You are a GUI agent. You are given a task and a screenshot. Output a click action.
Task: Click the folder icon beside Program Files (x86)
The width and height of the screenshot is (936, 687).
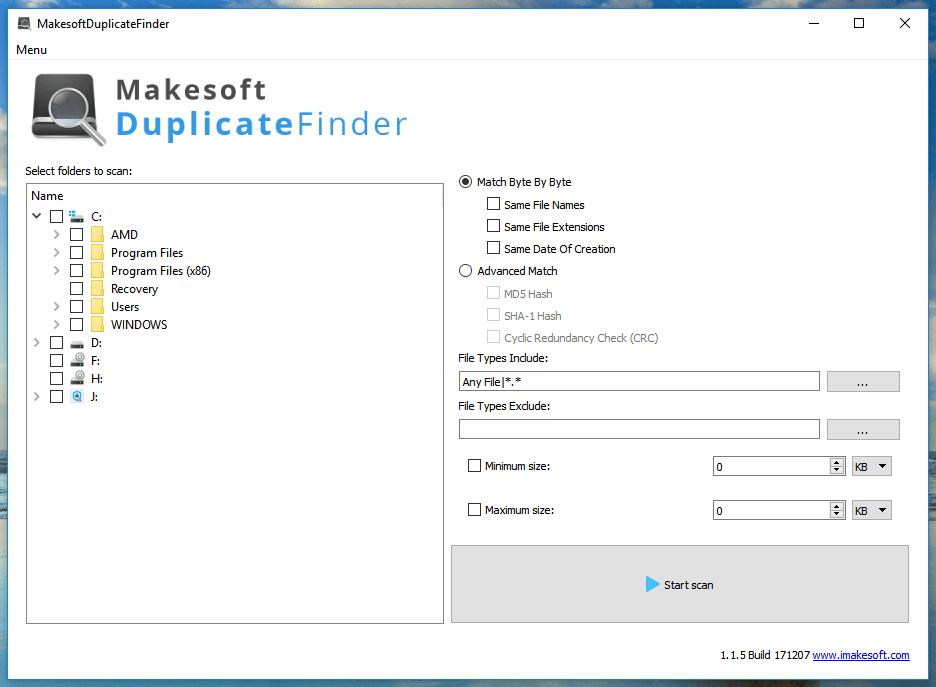pos(97,270)
